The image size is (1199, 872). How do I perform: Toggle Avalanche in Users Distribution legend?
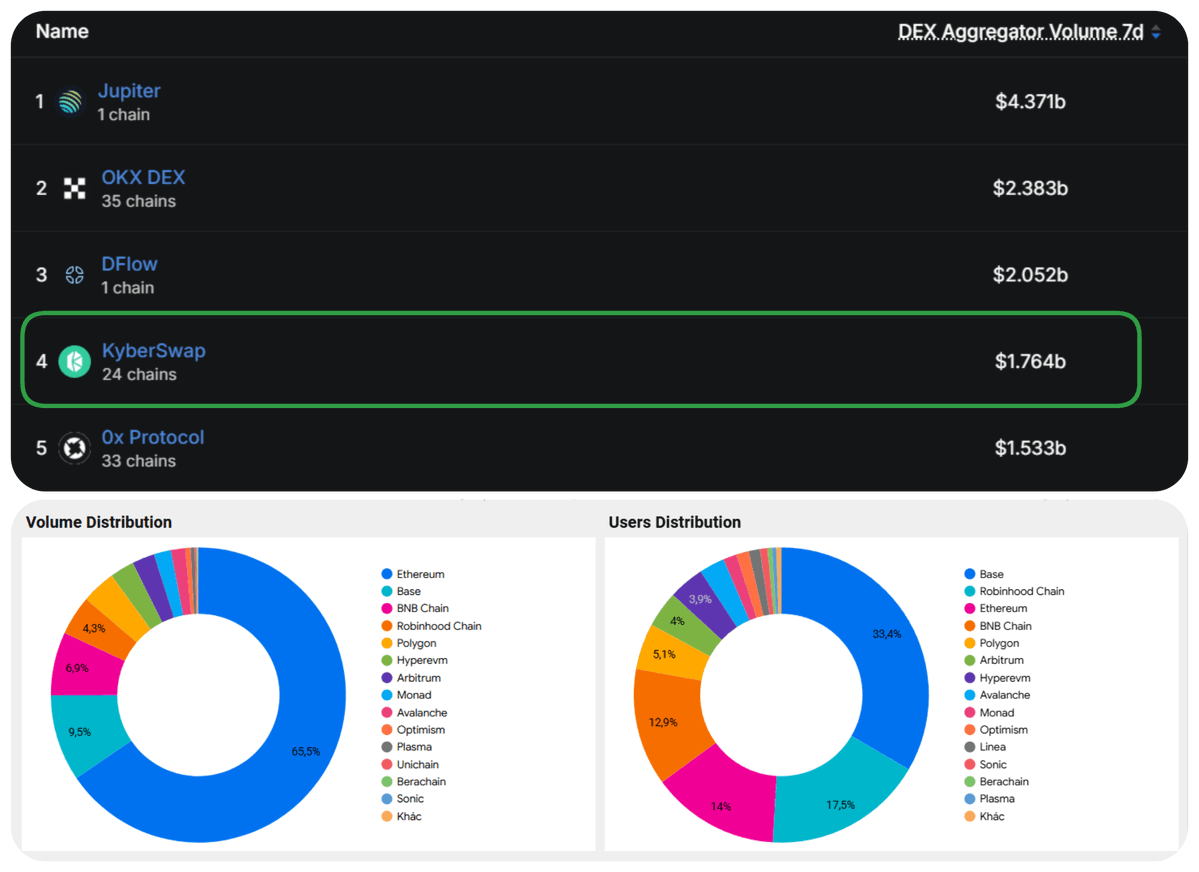point(997,695)
